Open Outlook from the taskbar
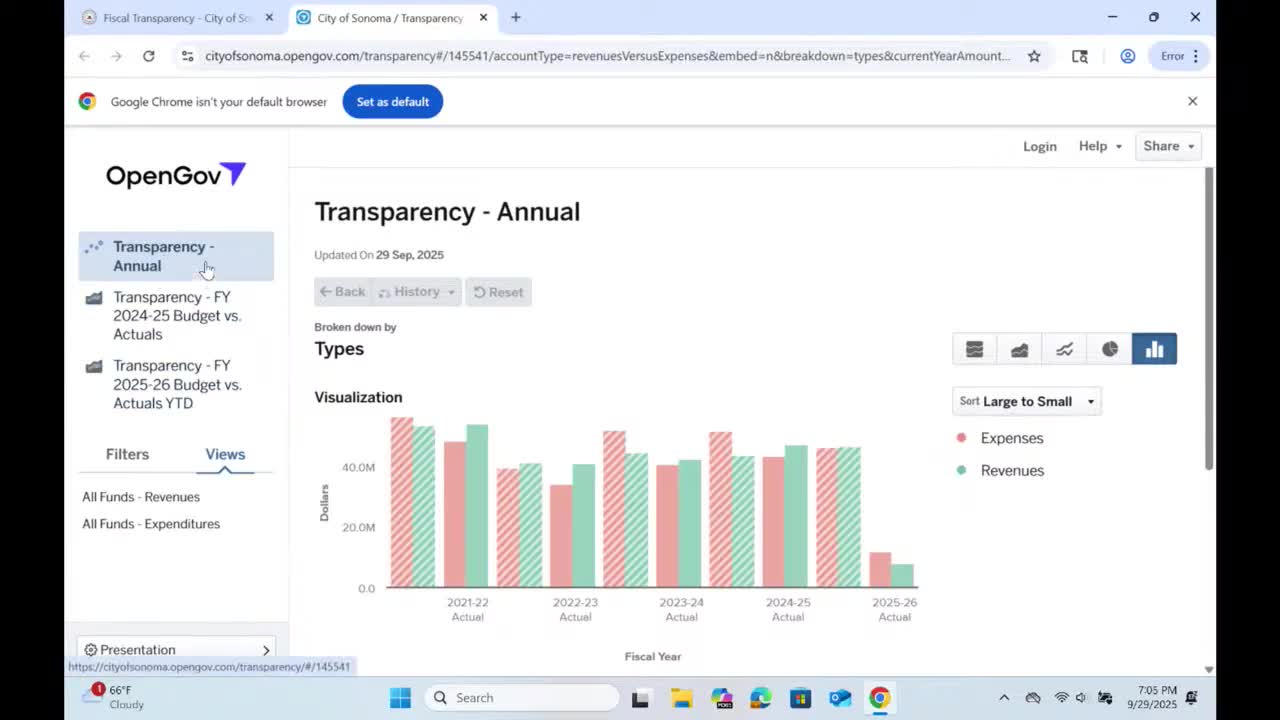Image resolution: width=1280 pixels, height=720 pixels. click(x=840, y=698)
